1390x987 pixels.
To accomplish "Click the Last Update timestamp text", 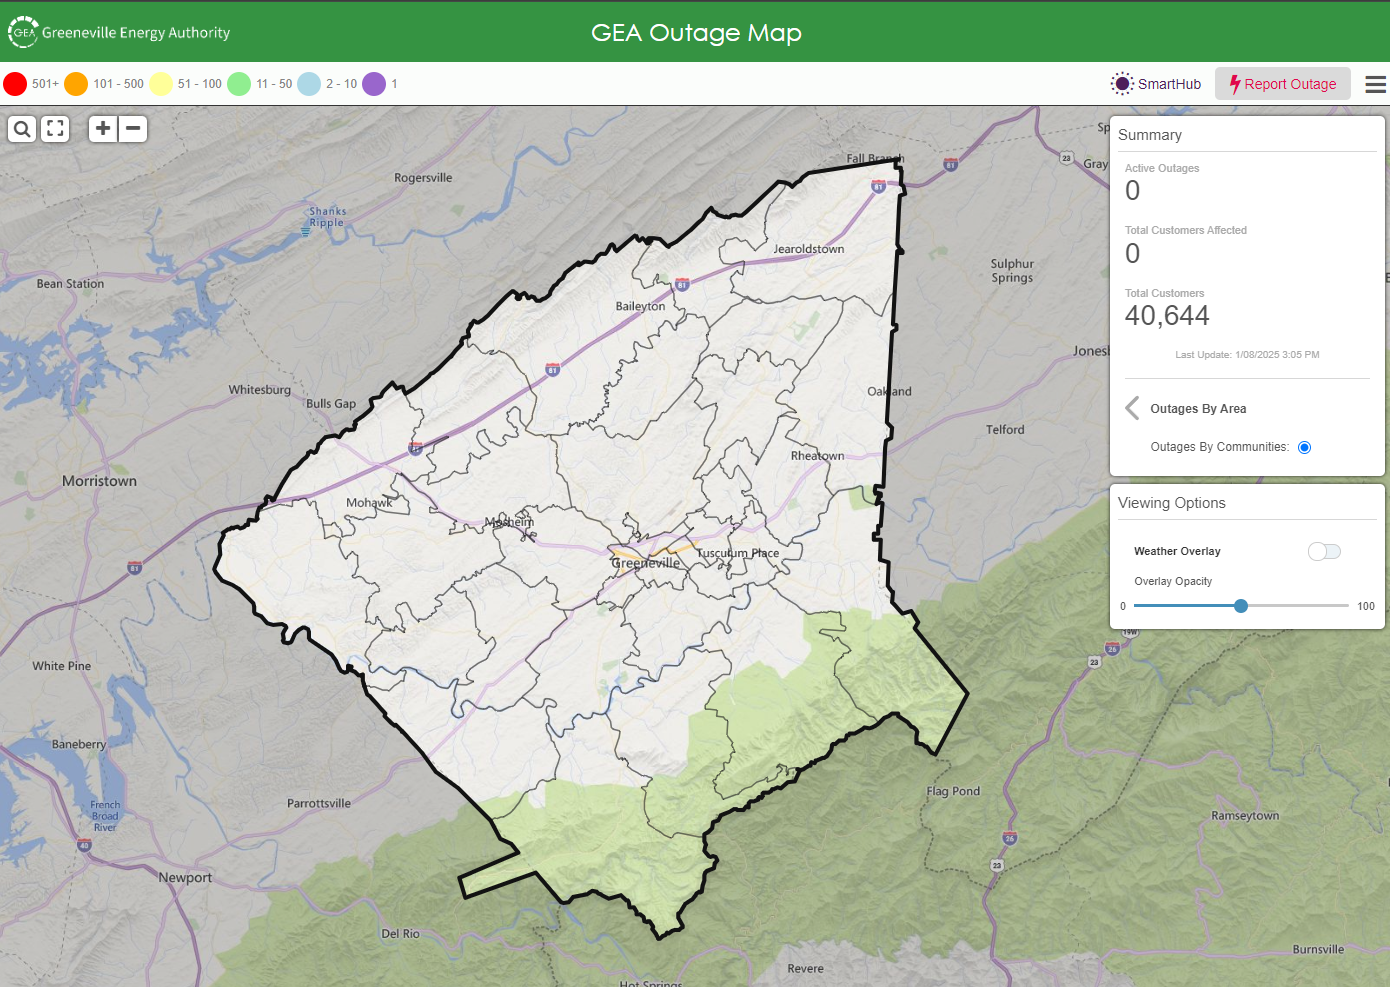I will tap(1247, 354).
